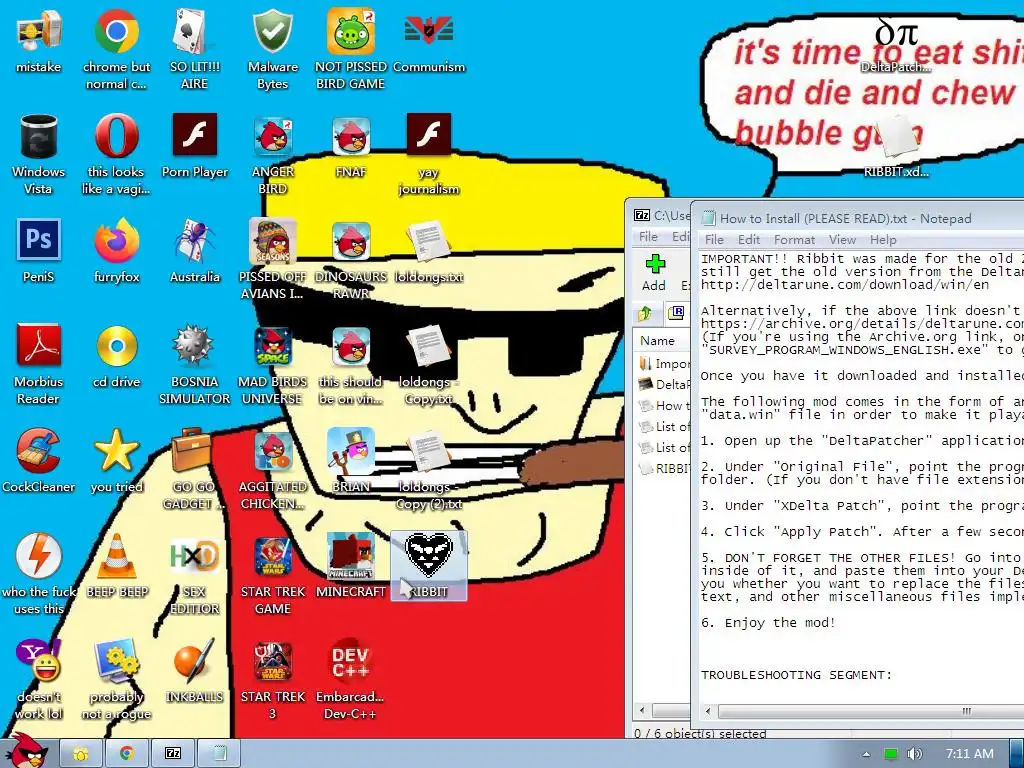
Task: Open Chrome from the taskbar
Action: [x=127, y=754]
